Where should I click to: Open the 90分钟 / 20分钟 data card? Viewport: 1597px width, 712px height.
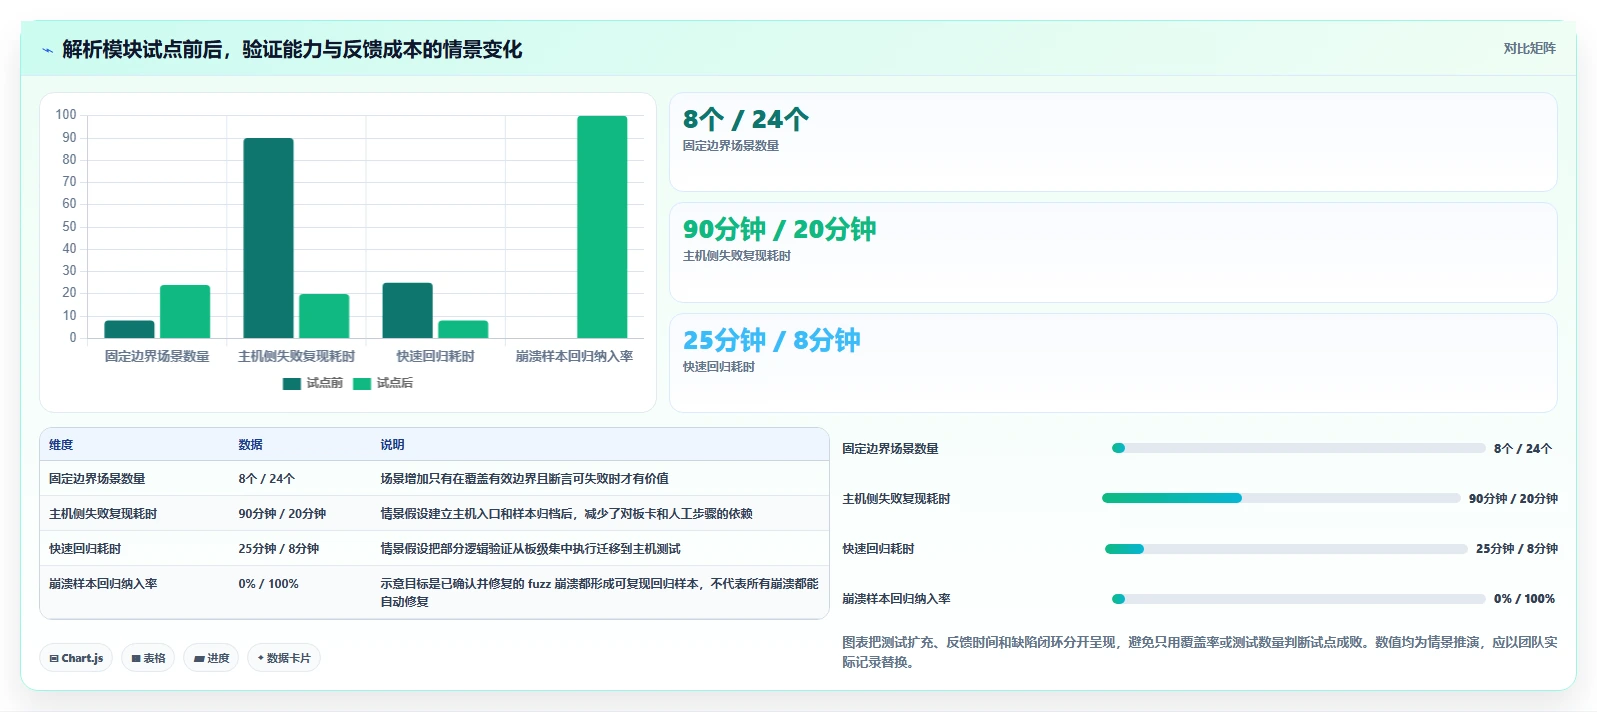click(x=1113, y=253)
